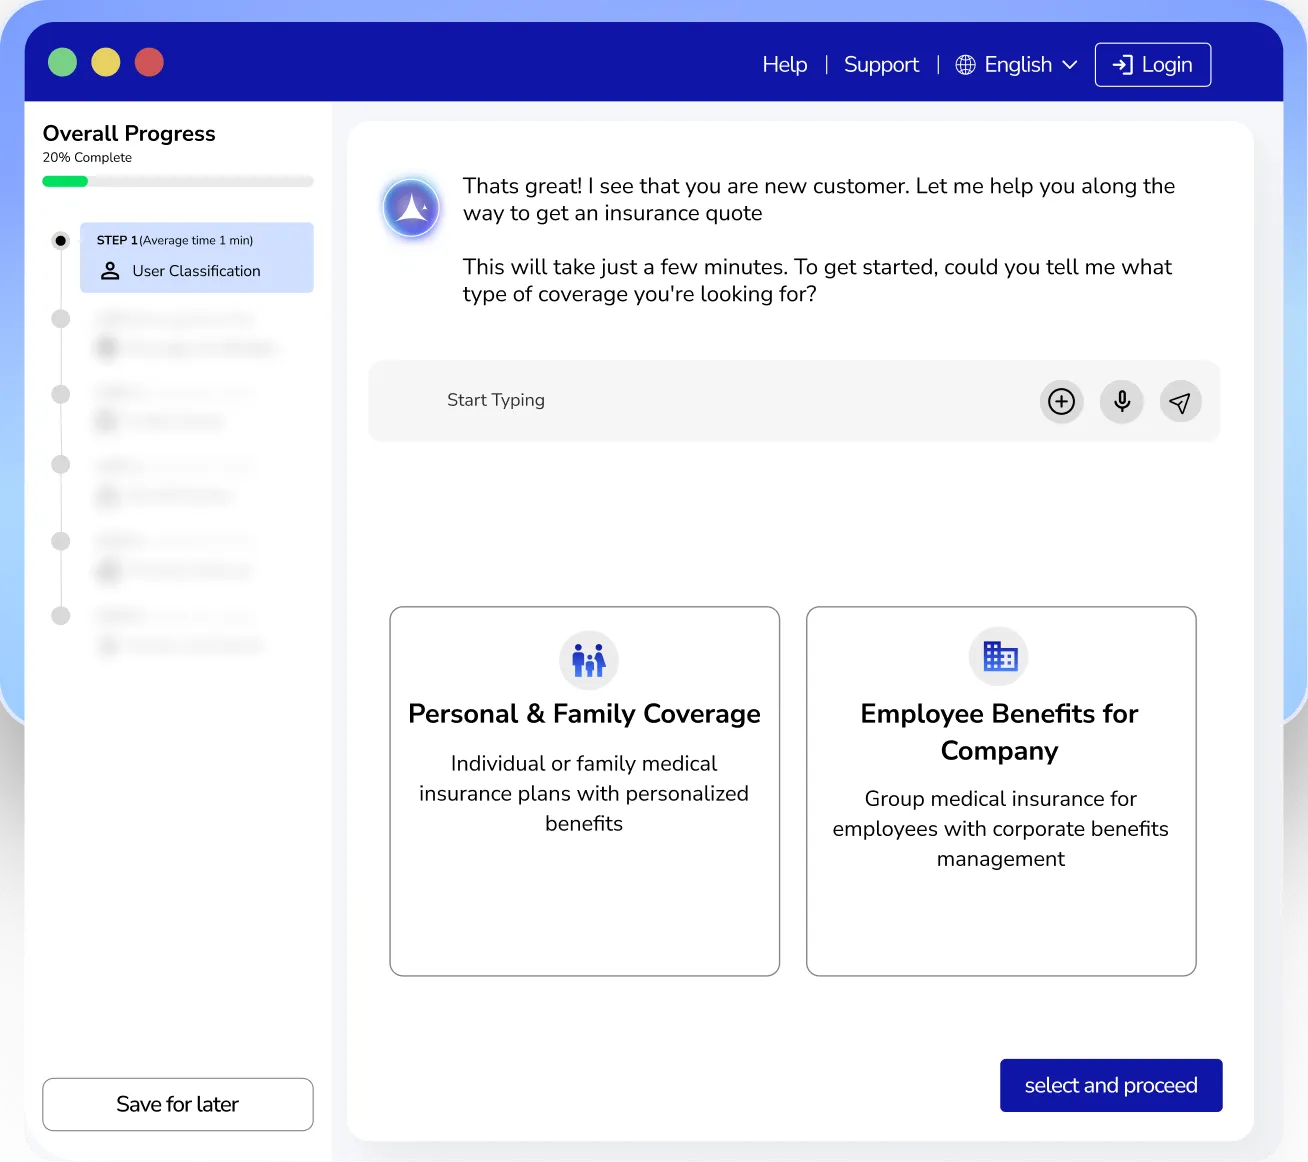Image resolution: width=1308 pixels, height=1162 pixels.
Task: Select Employee Benefits for Company card
Action: pyautogui.click(x=1001, y=791)
